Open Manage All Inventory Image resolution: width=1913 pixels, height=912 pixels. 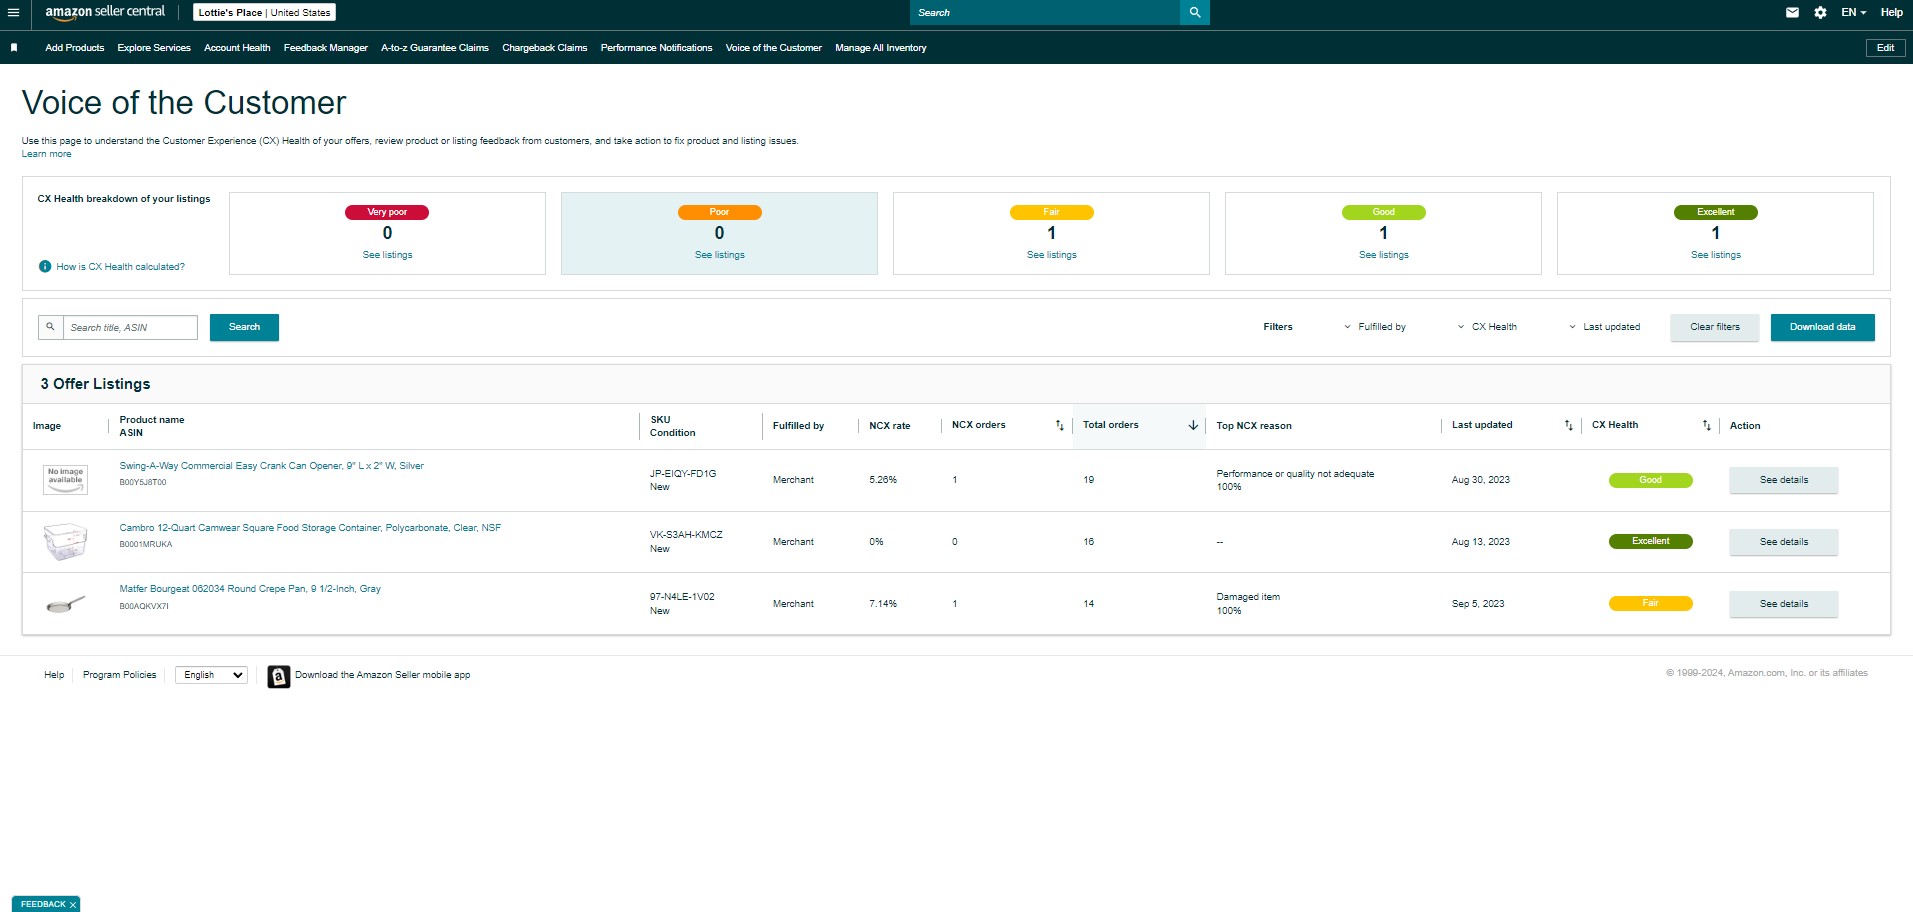coord(881,48)
